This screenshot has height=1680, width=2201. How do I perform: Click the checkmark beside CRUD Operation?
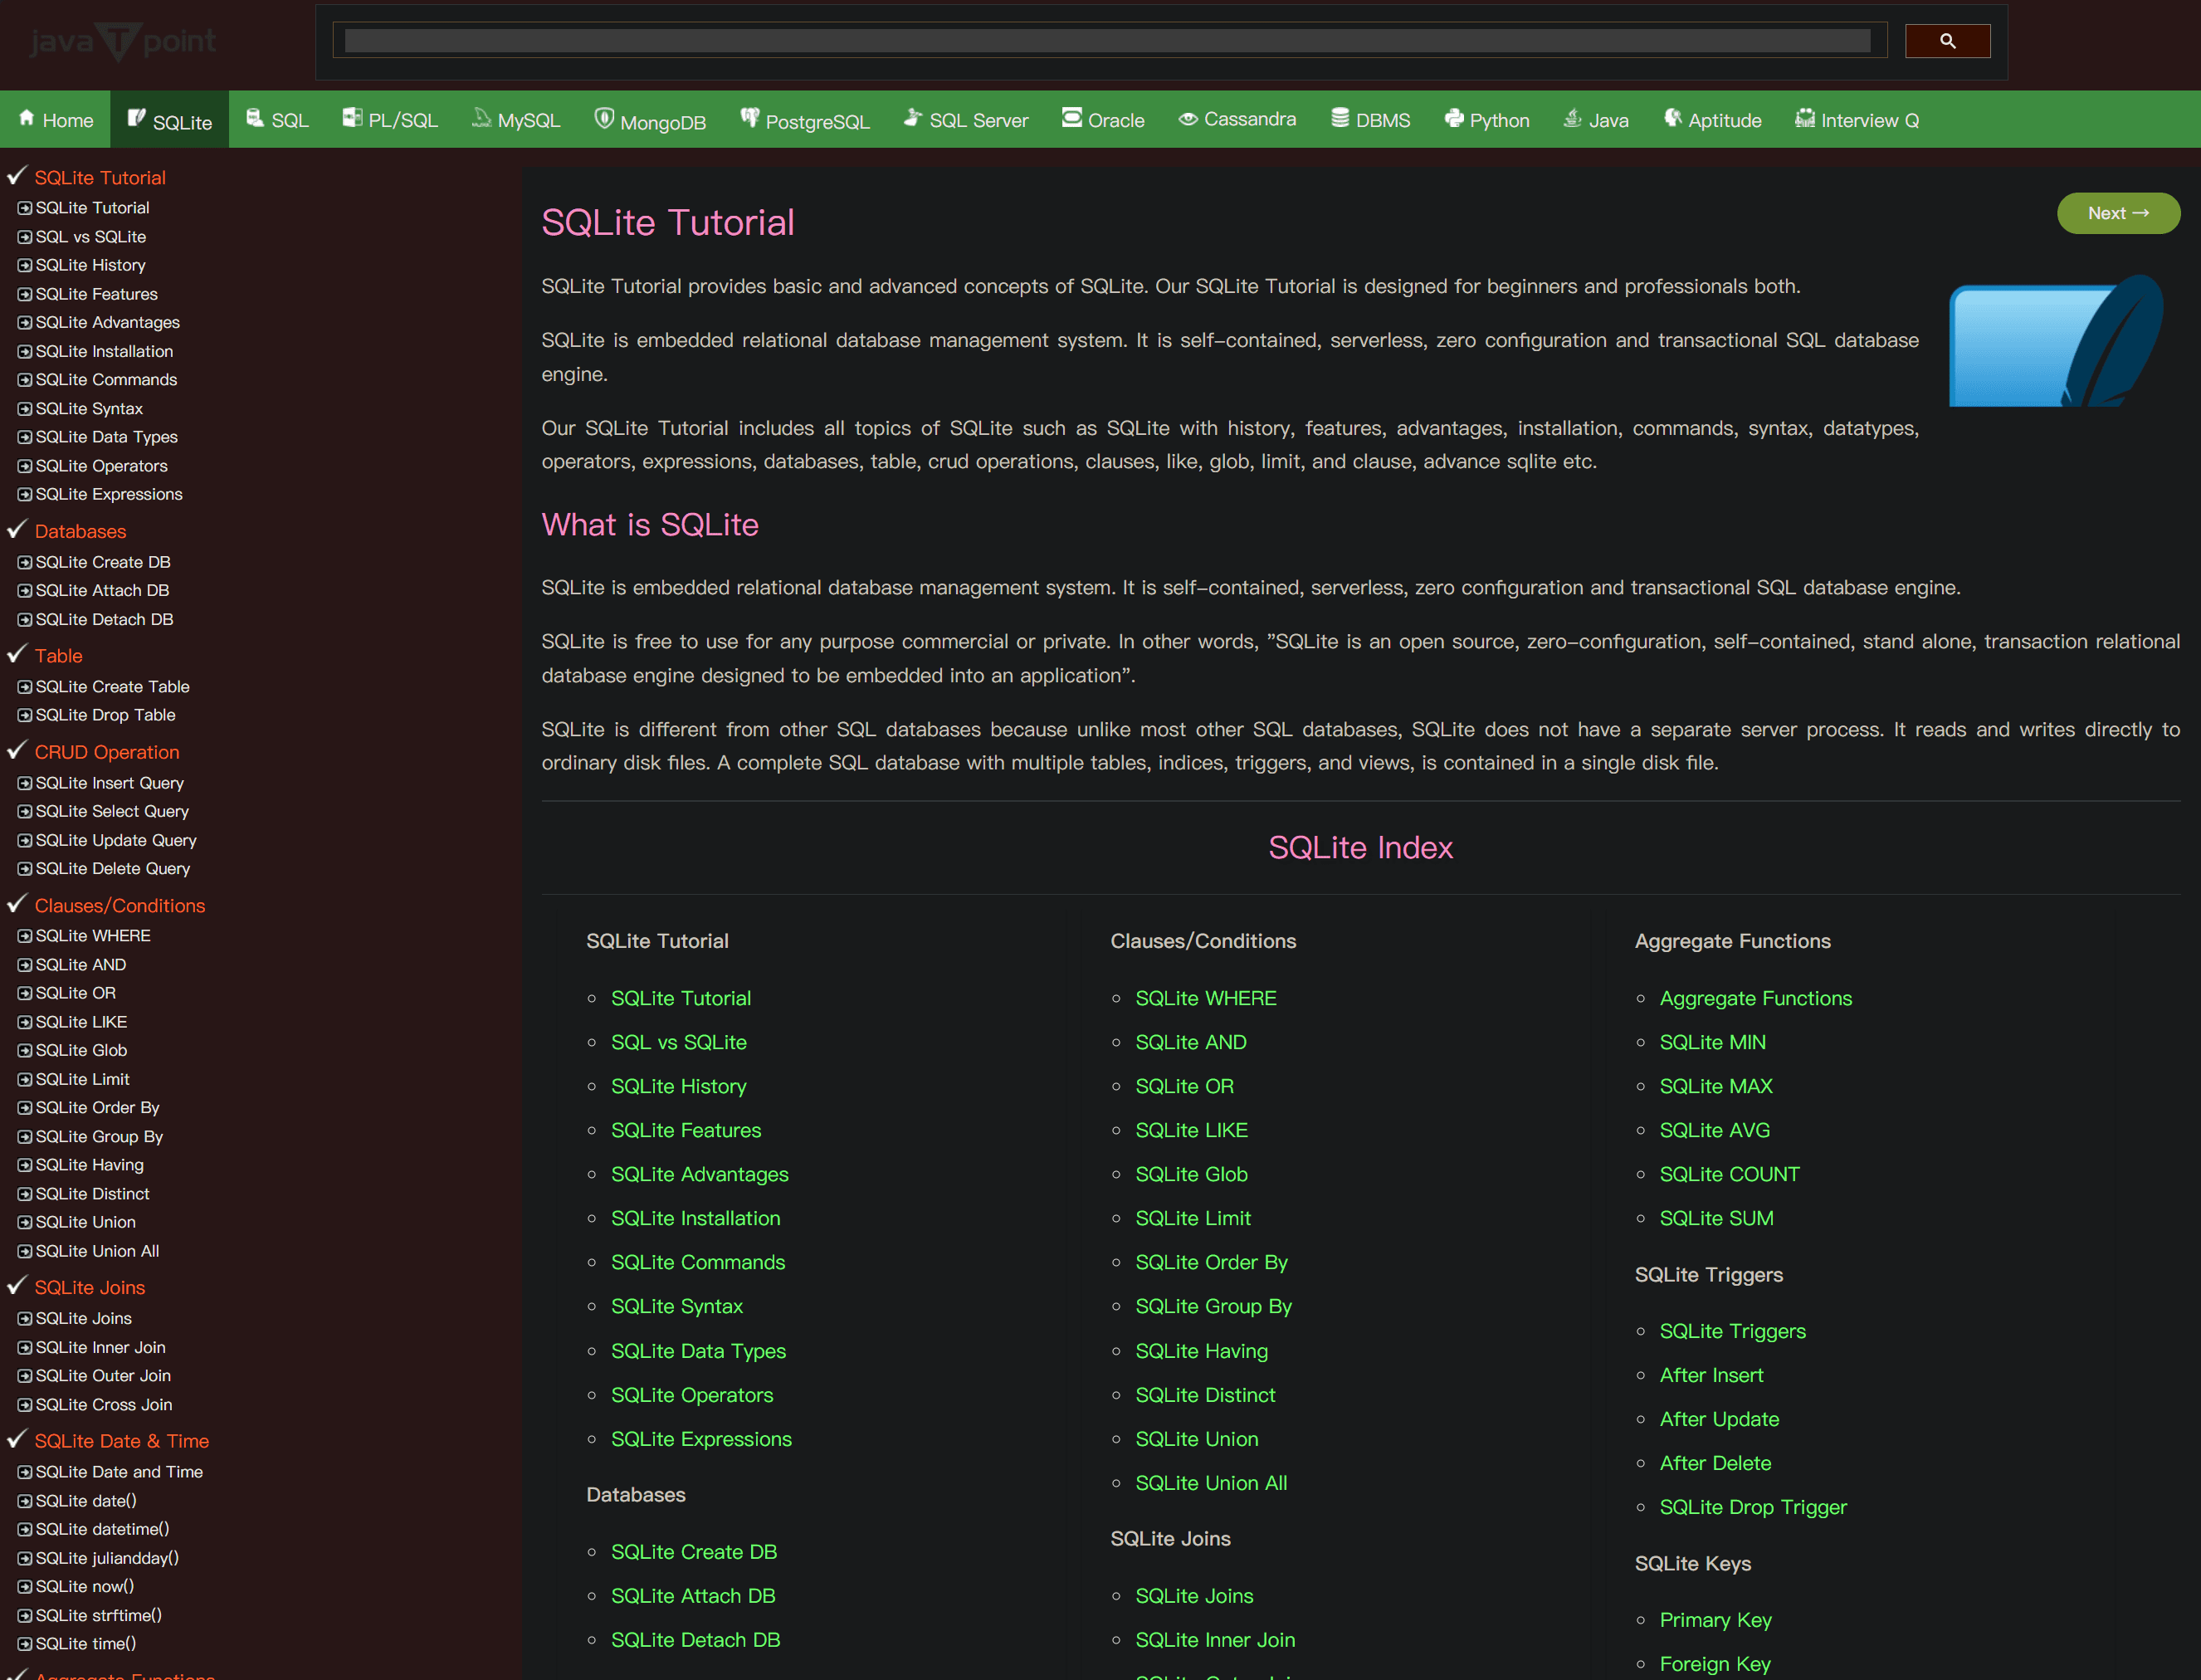[17, 750]
